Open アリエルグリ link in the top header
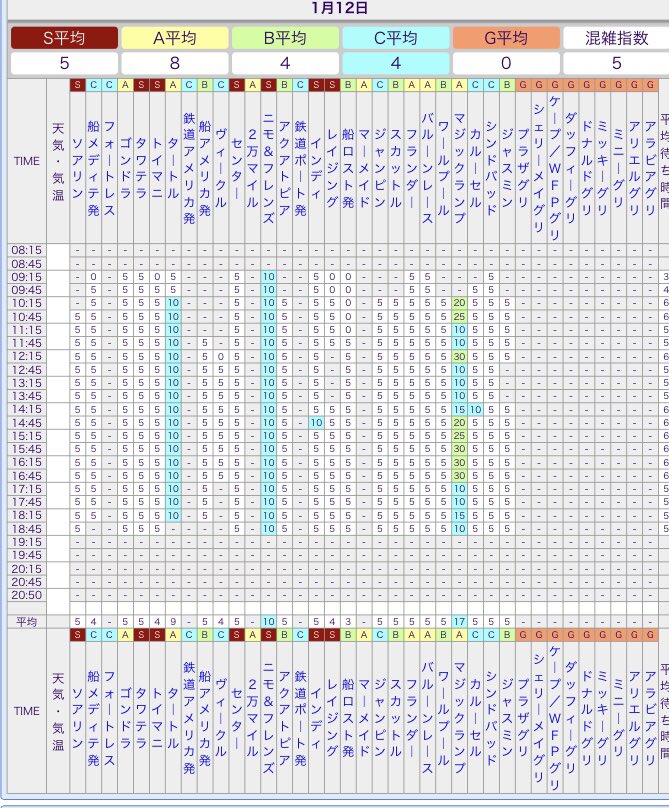This screenshot has height=808, width=669. coord(634,168)
